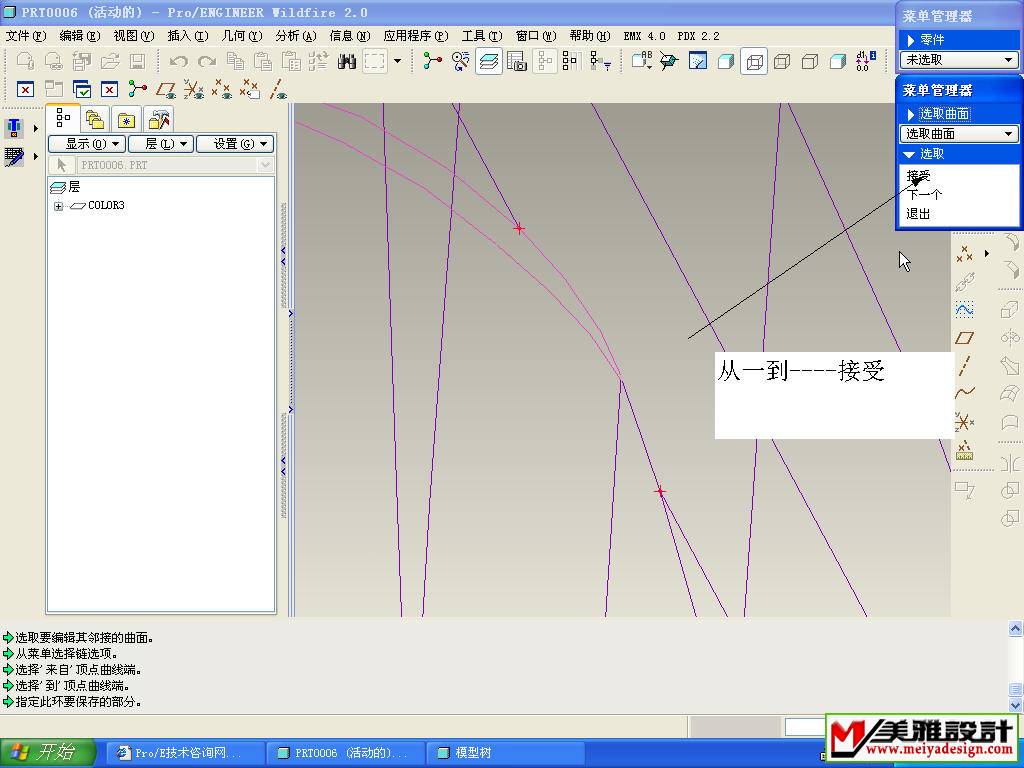Click 下一个 in the menu manager
Screen dimensions: 1024x768
coord(925,195)
